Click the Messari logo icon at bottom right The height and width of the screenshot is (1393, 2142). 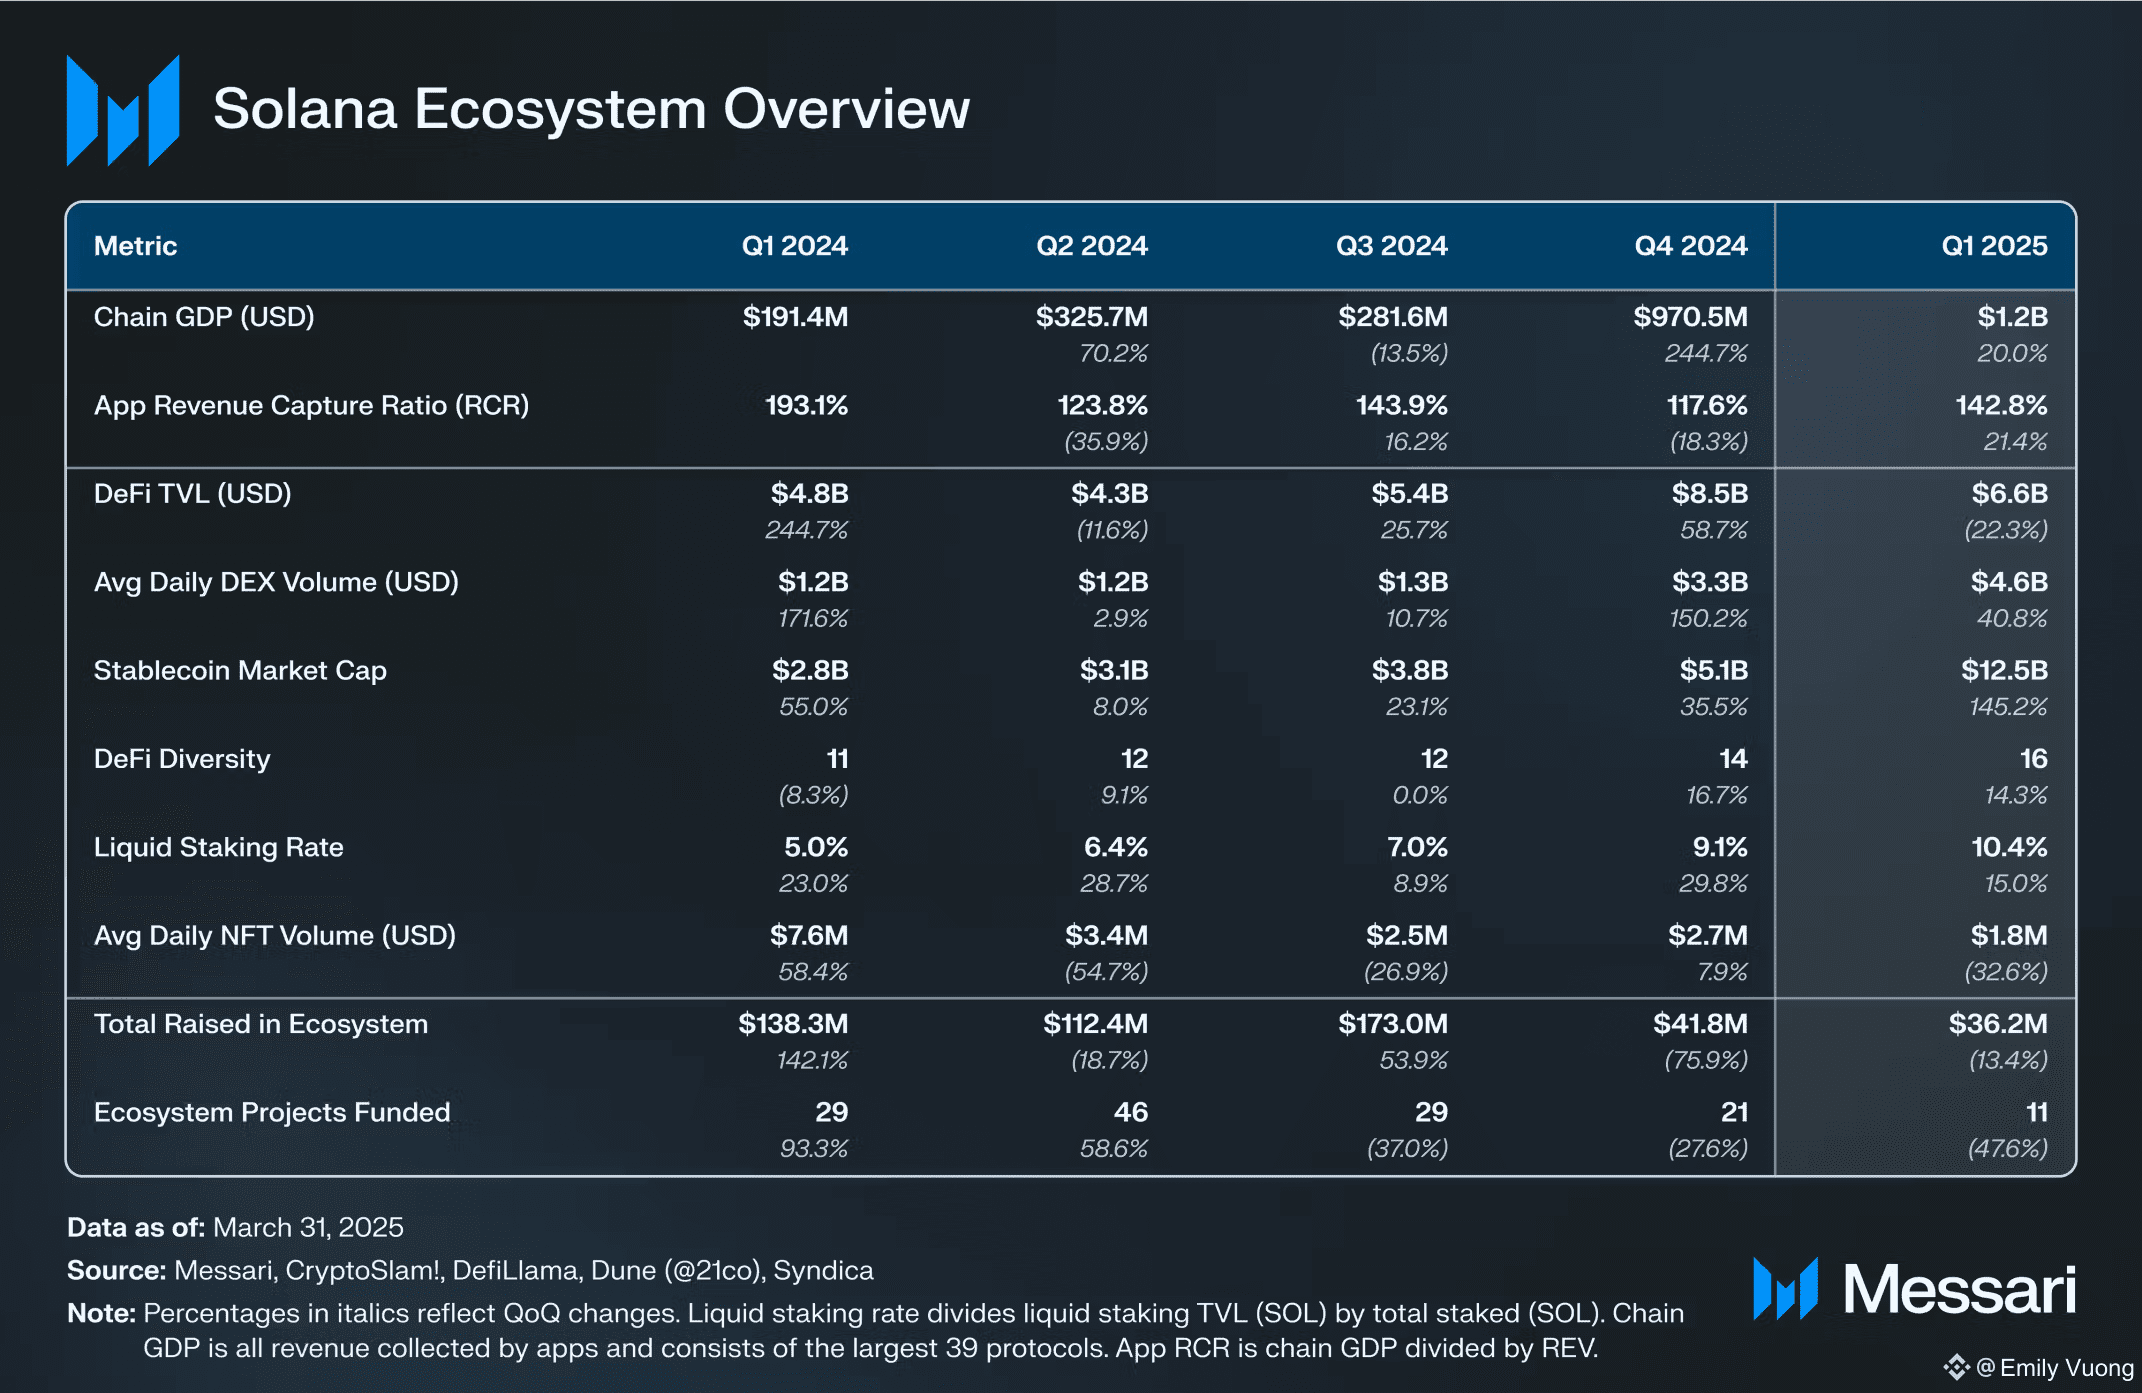pyautogui.click(x=1785, y=1288)
